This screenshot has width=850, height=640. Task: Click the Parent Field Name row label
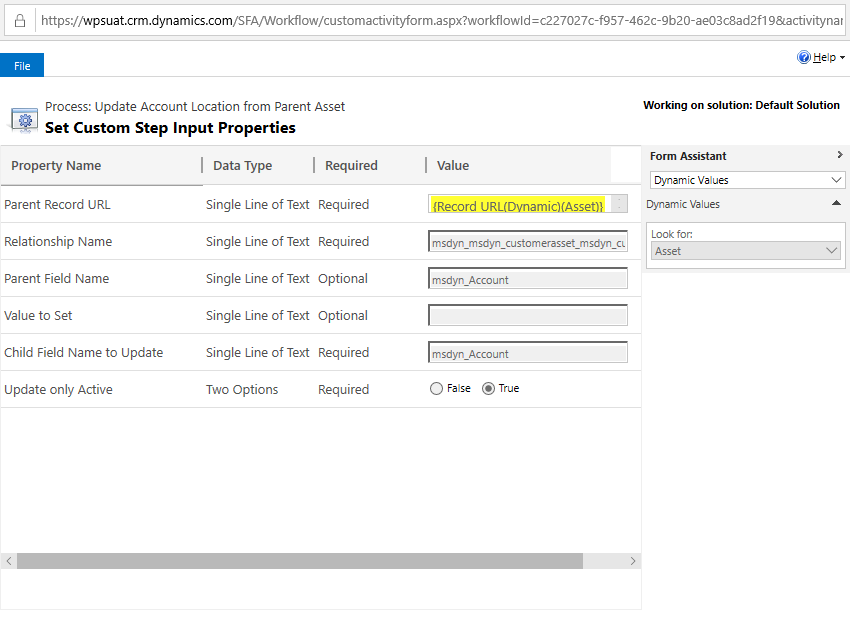[x=56, y=278]
